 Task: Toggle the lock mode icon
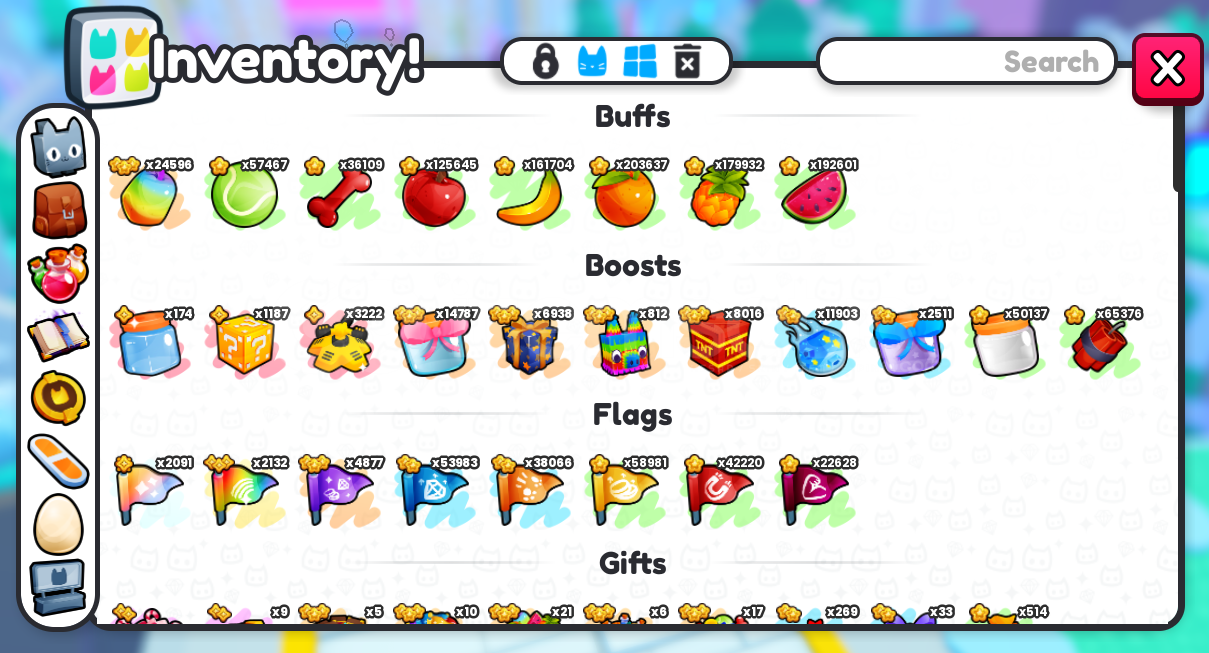545,61
